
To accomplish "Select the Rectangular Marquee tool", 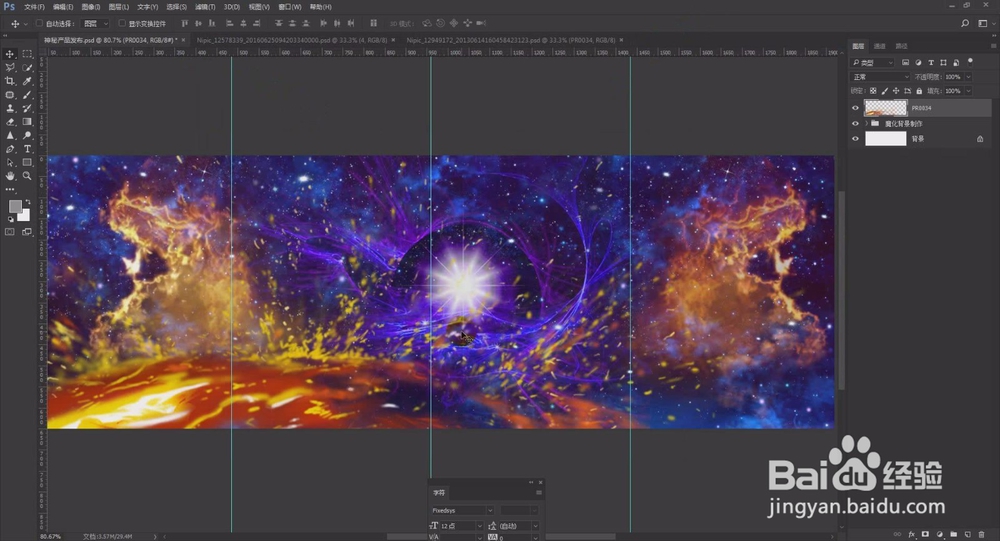I will click(x=27, y=54).
